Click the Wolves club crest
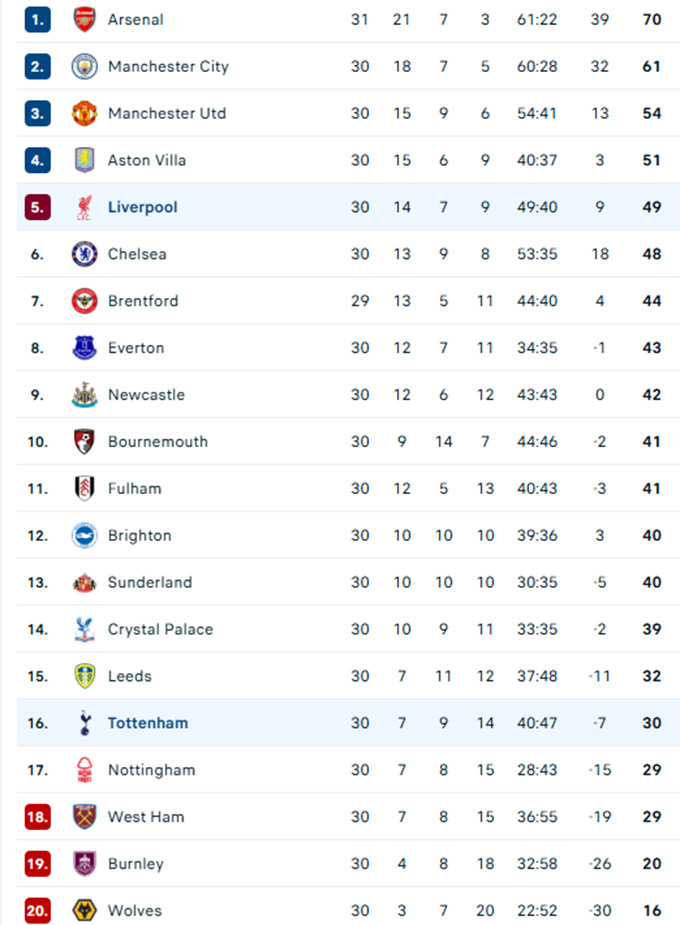This screenshot has width=680, height=925. [x=85, y=911]
